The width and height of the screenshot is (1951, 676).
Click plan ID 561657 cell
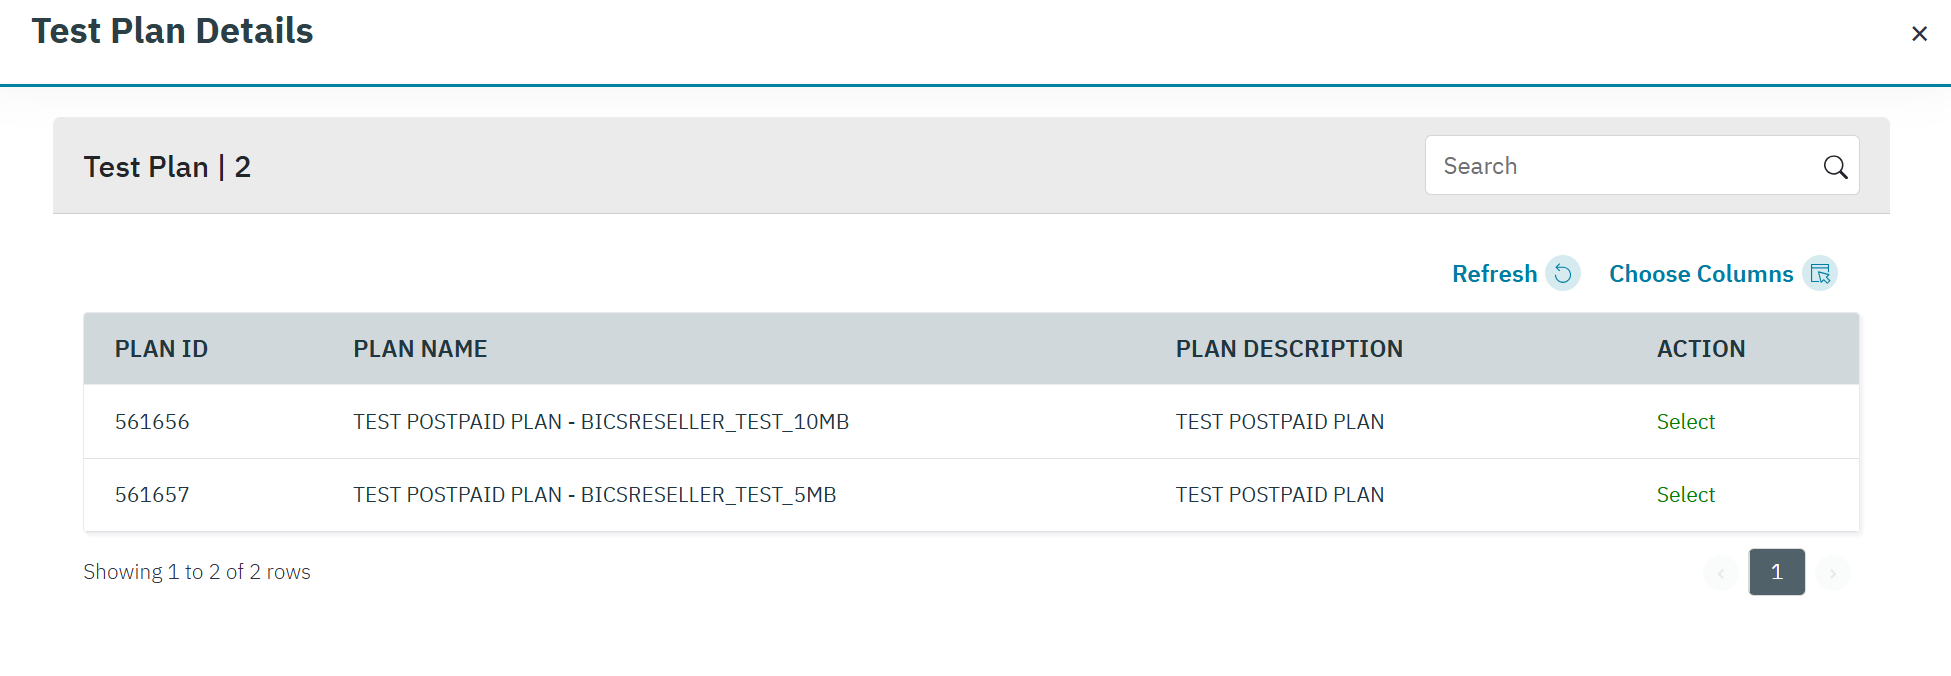(x=152, y=495)
